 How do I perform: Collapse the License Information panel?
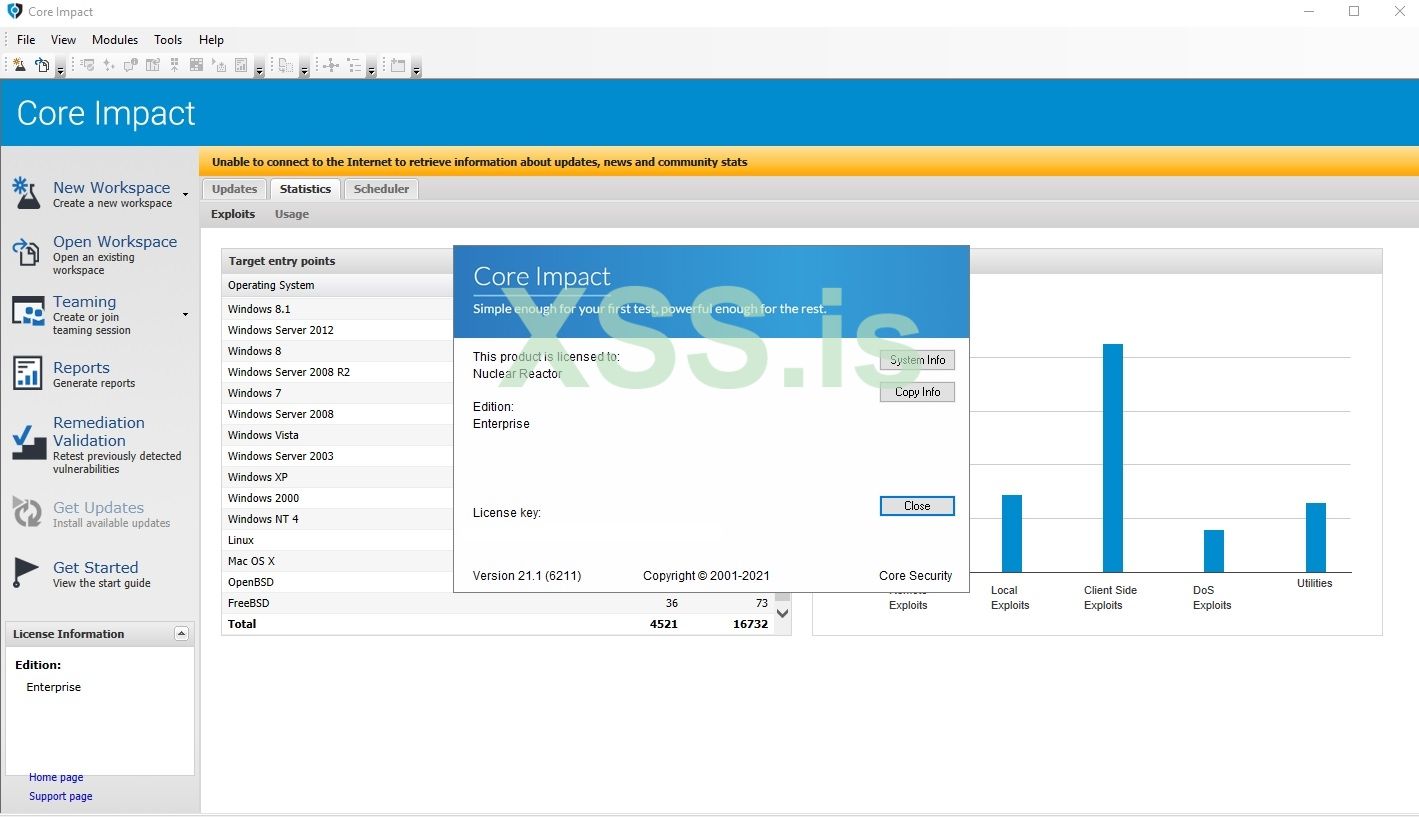click(181, 634)
